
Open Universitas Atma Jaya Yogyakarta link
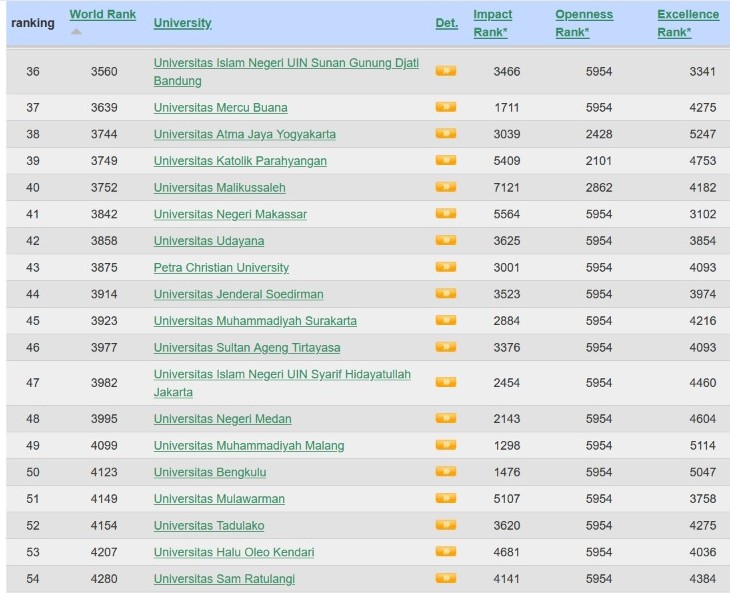pos(245,134)
